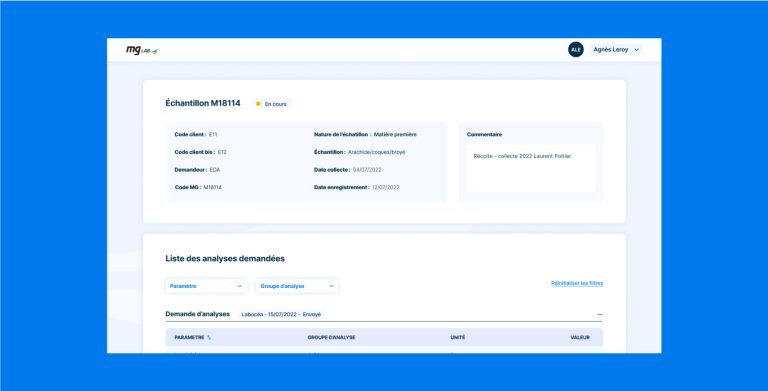
Task: Open the Groupe d'analyse filter dropdown
Action: tap(297, 286)
